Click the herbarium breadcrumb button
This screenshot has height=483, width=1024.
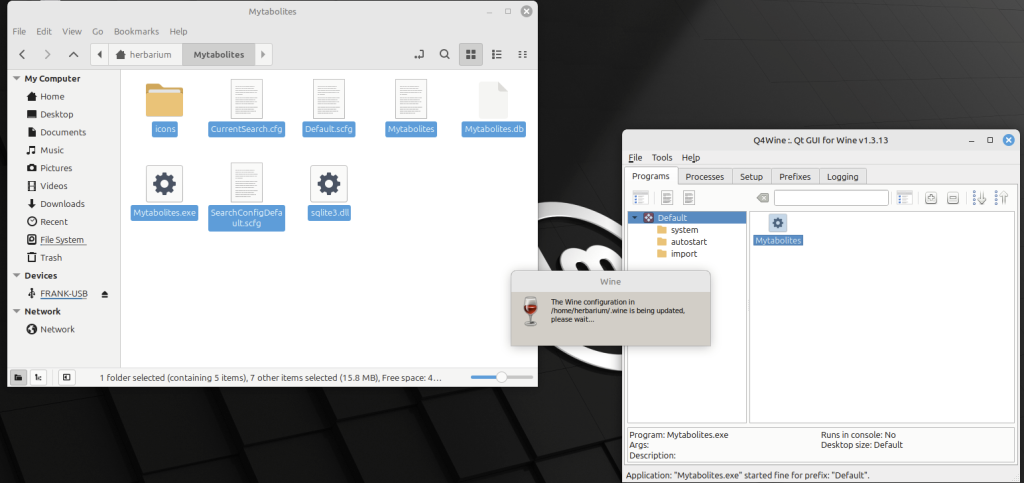(139, 54)
